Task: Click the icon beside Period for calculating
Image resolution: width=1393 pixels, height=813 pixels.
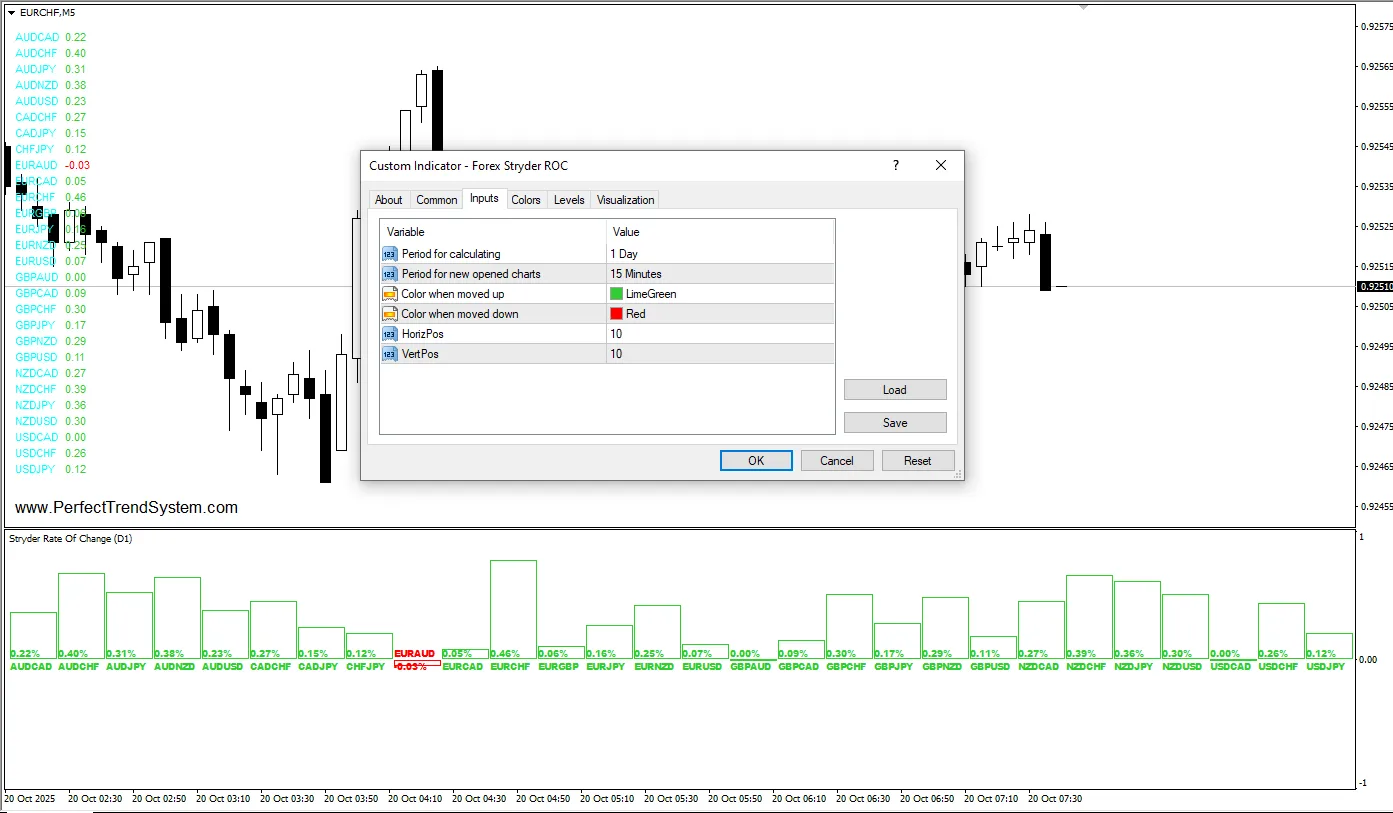Action: [x=390, y=254]
